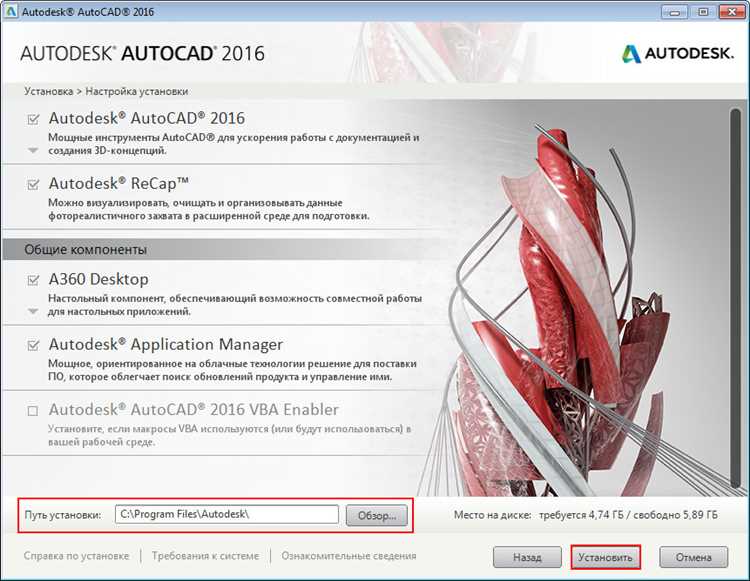Click the Установить install button
The height and width of the screenshot is (581, 750).
point(605,557)
